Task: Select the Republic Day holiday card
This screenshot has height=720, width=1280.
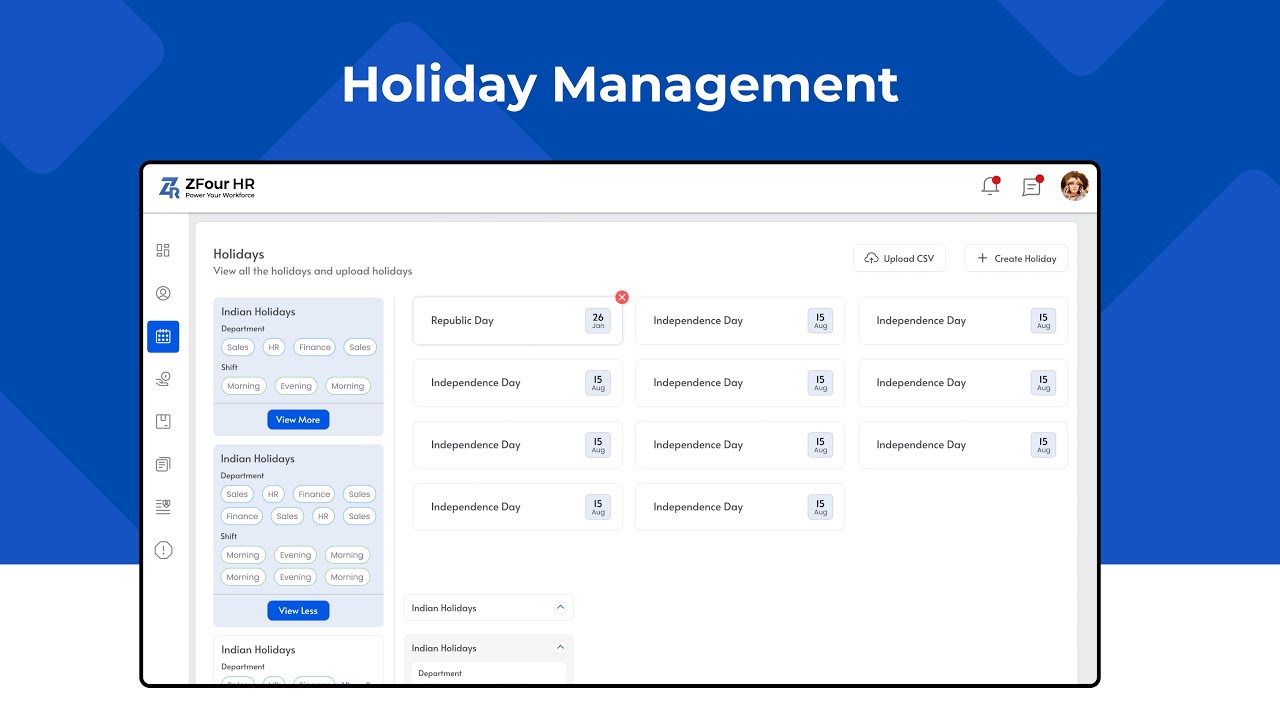Action: point(518,321)
